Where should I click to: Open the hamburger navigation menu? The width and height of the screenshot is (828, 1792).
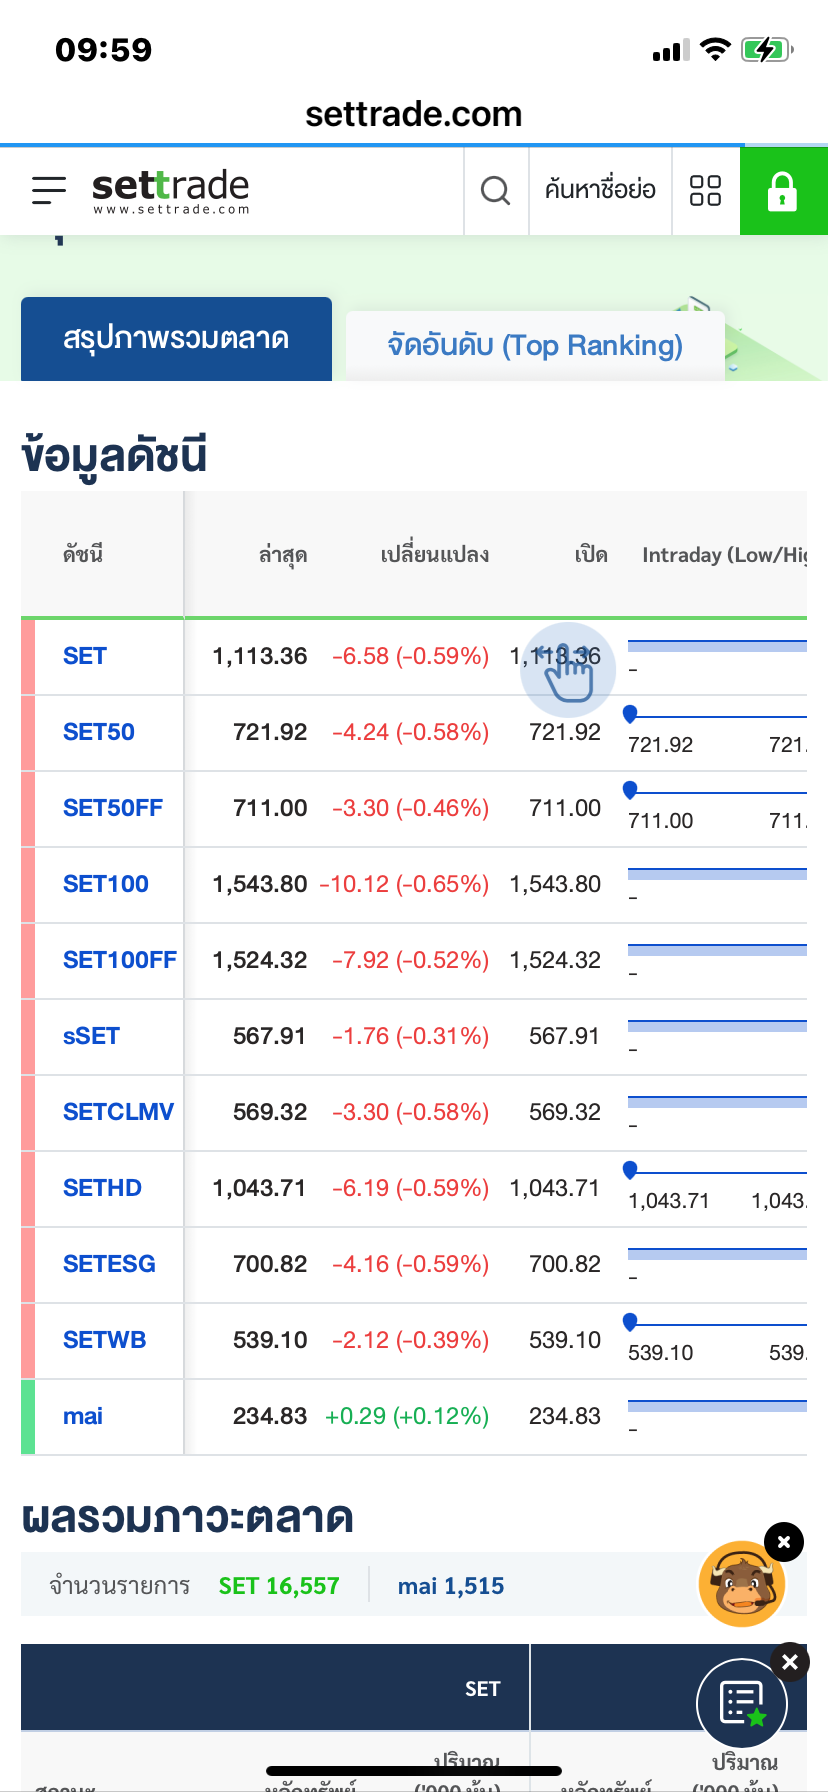coord(48,190)
